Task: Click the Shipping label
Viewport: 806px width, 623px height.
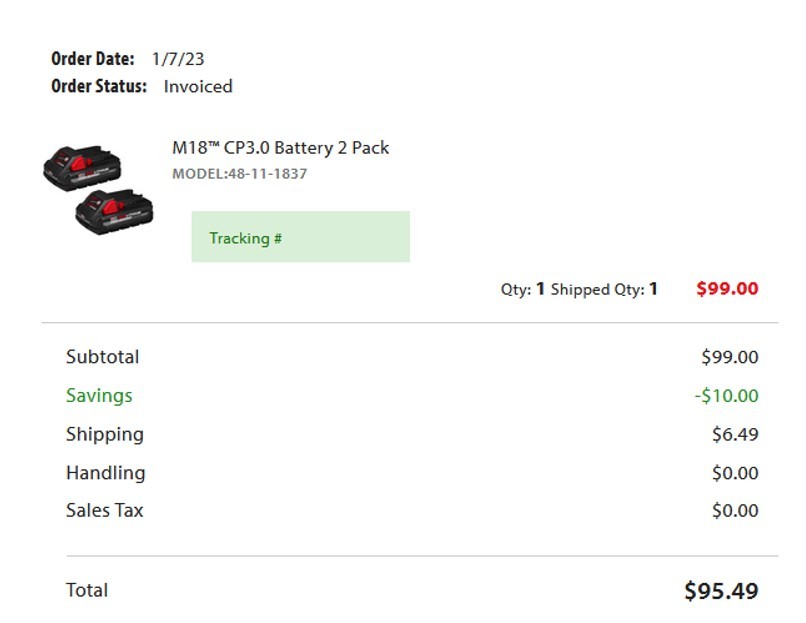Action: 105,434
